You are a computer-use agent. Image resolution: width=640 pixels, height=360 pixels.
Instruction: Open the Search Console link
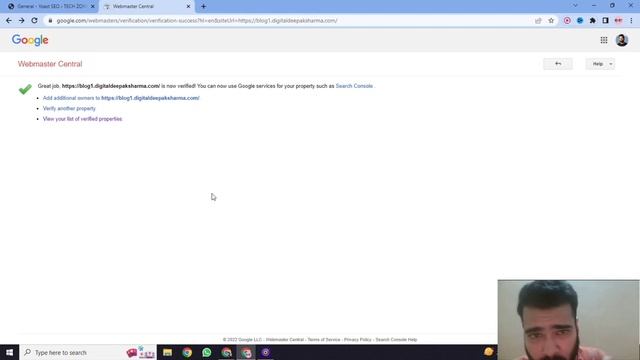pos(354,86)
